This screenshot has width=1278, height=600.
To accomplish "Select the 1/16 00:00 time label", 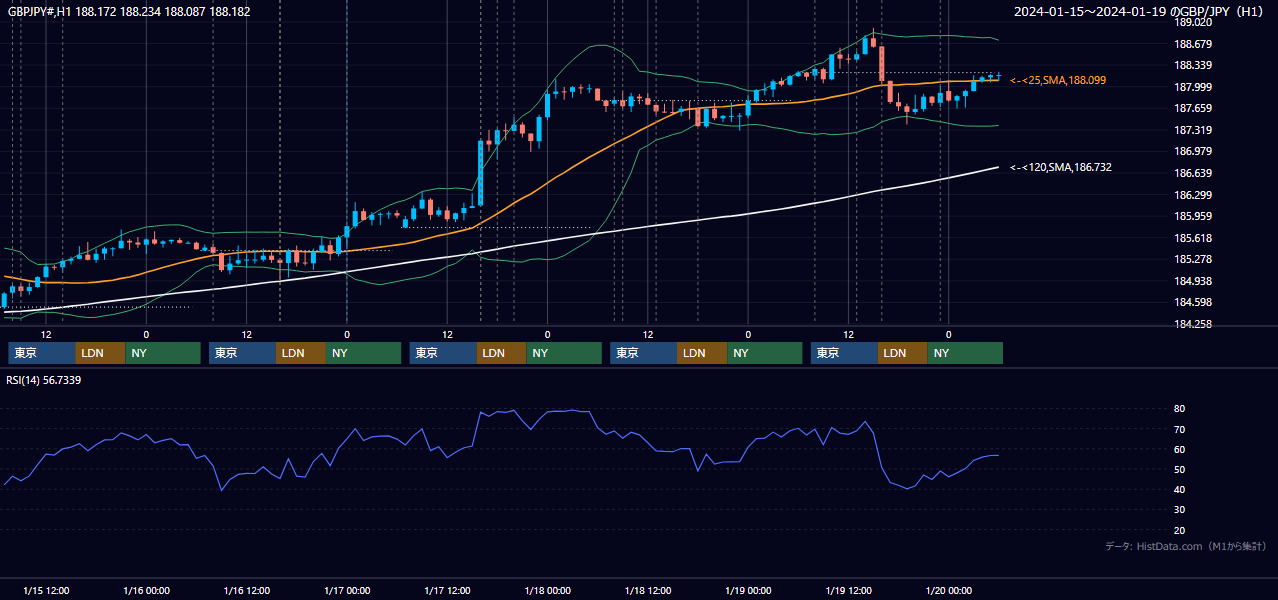I will click(146, 591).
